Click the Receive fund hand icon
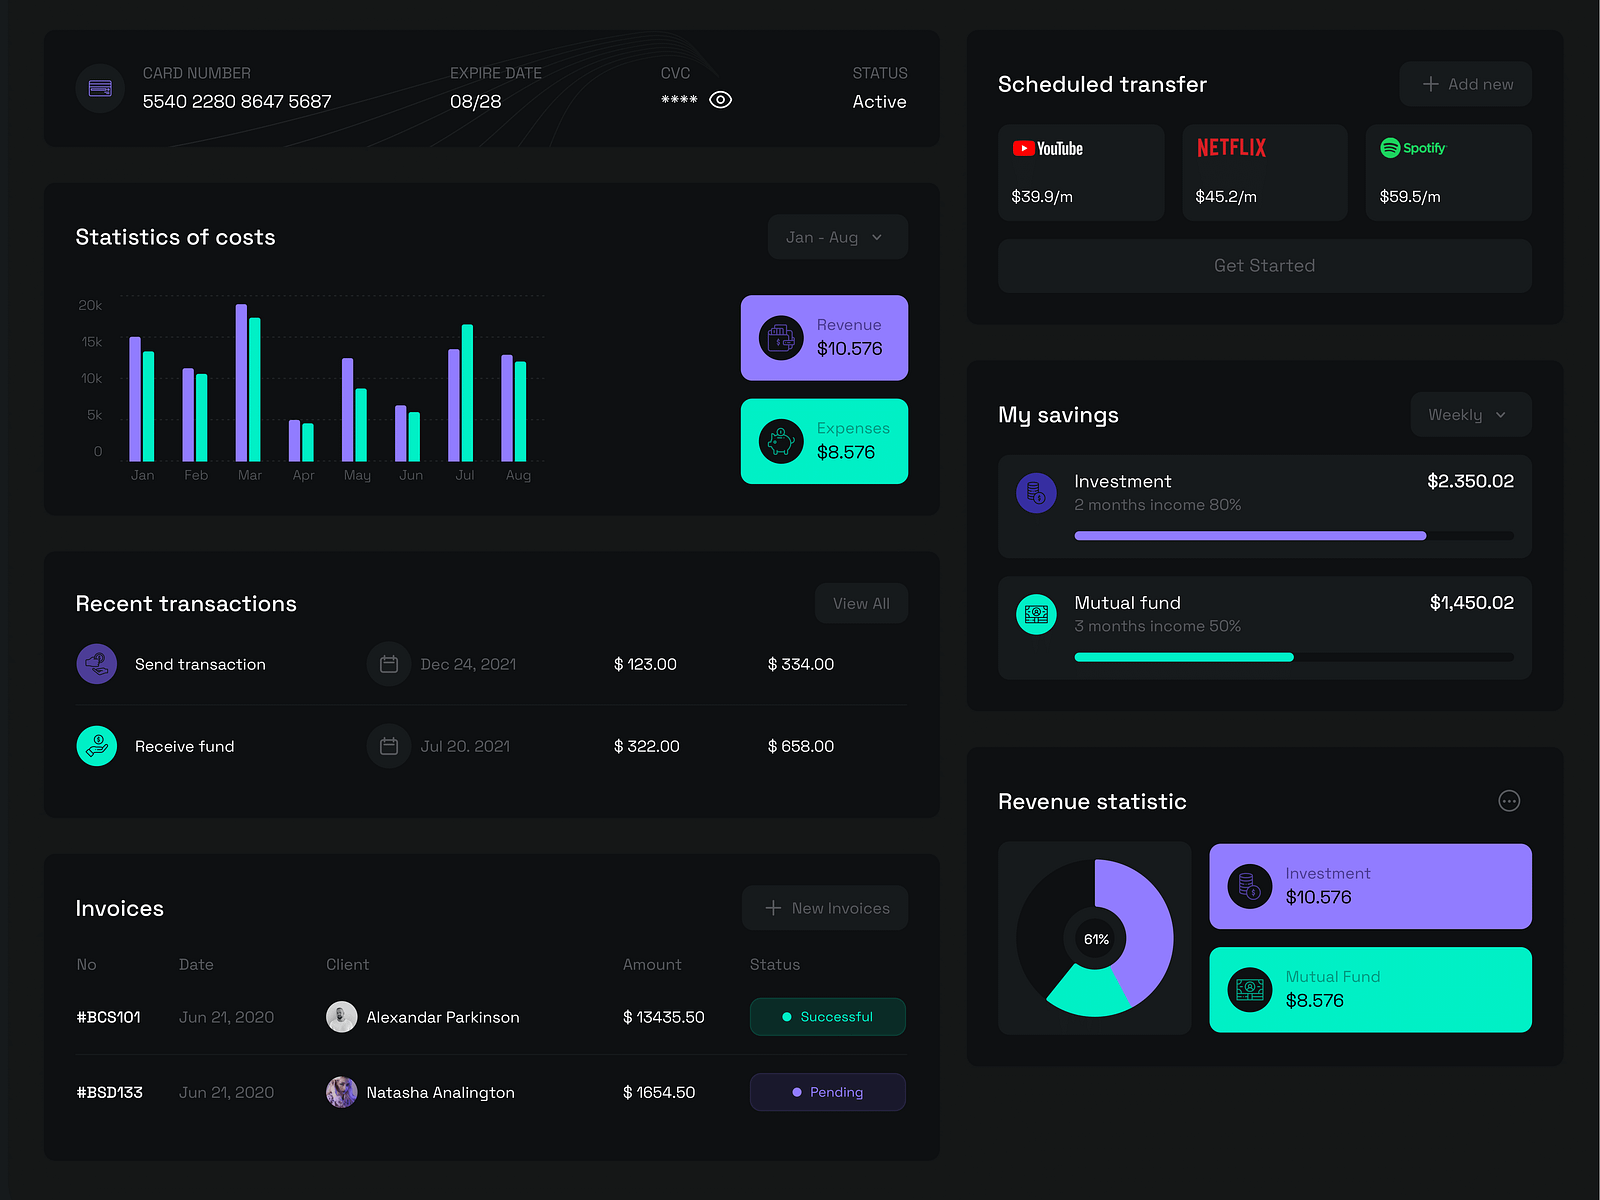The image size is (1600, 1200). click(x=97, y=745)
